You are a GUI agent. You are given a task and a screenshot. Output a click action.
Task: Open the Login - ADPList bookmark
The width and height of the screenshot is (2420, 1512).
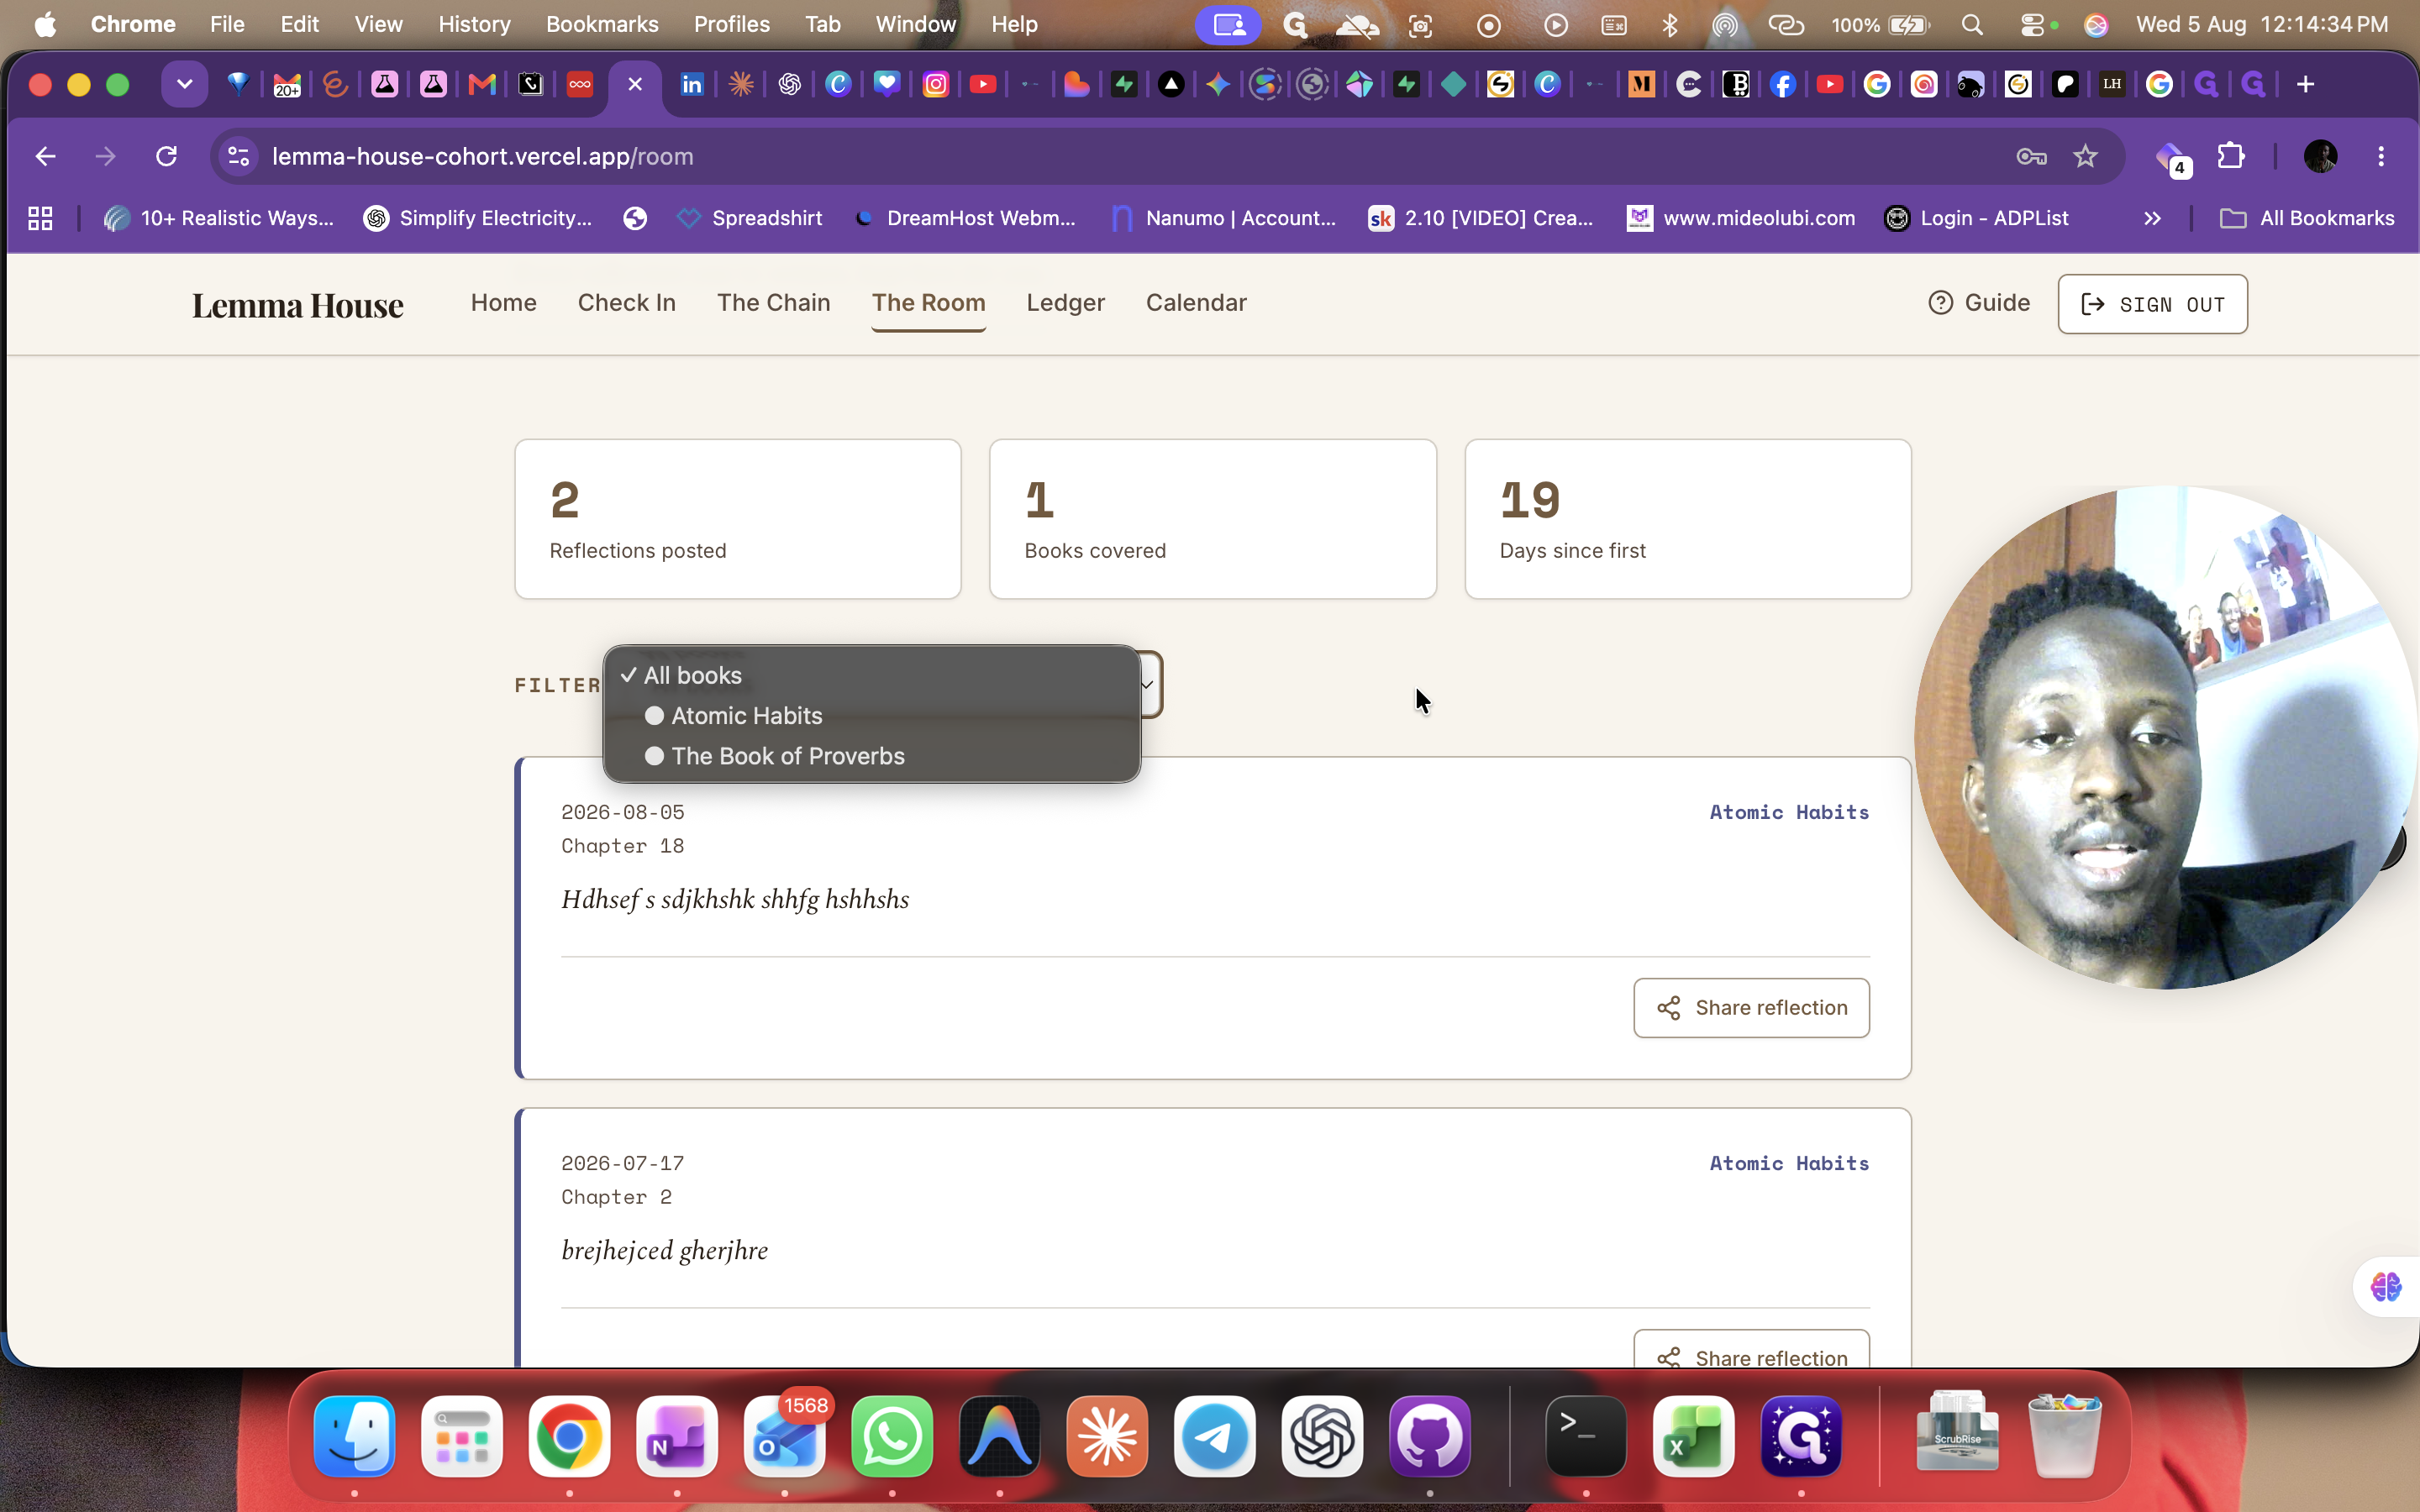coord(1976,218)
